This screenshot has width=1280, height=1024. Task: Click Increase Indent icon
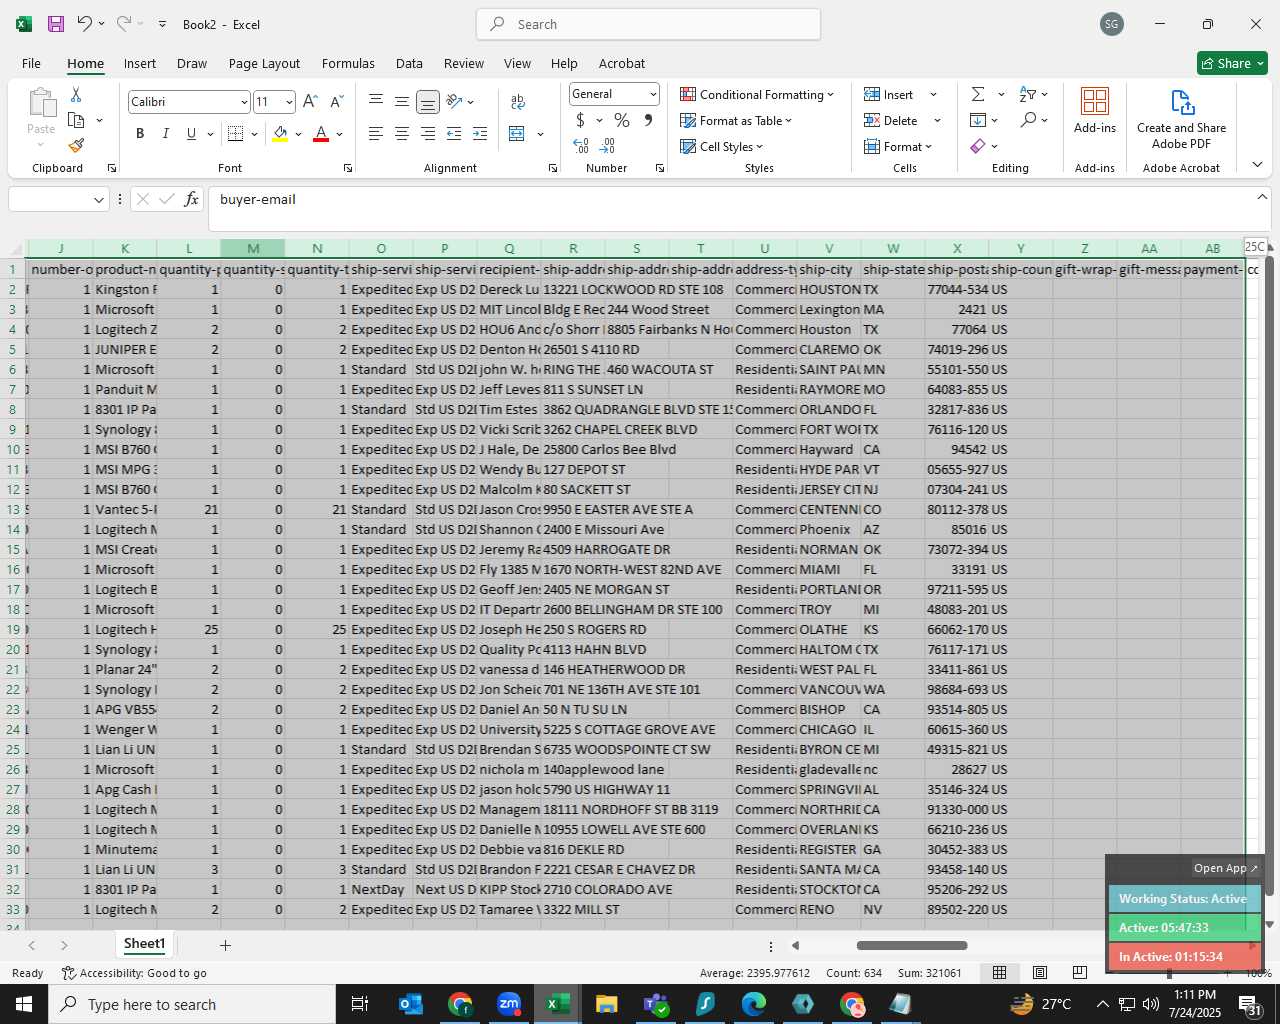480,133
